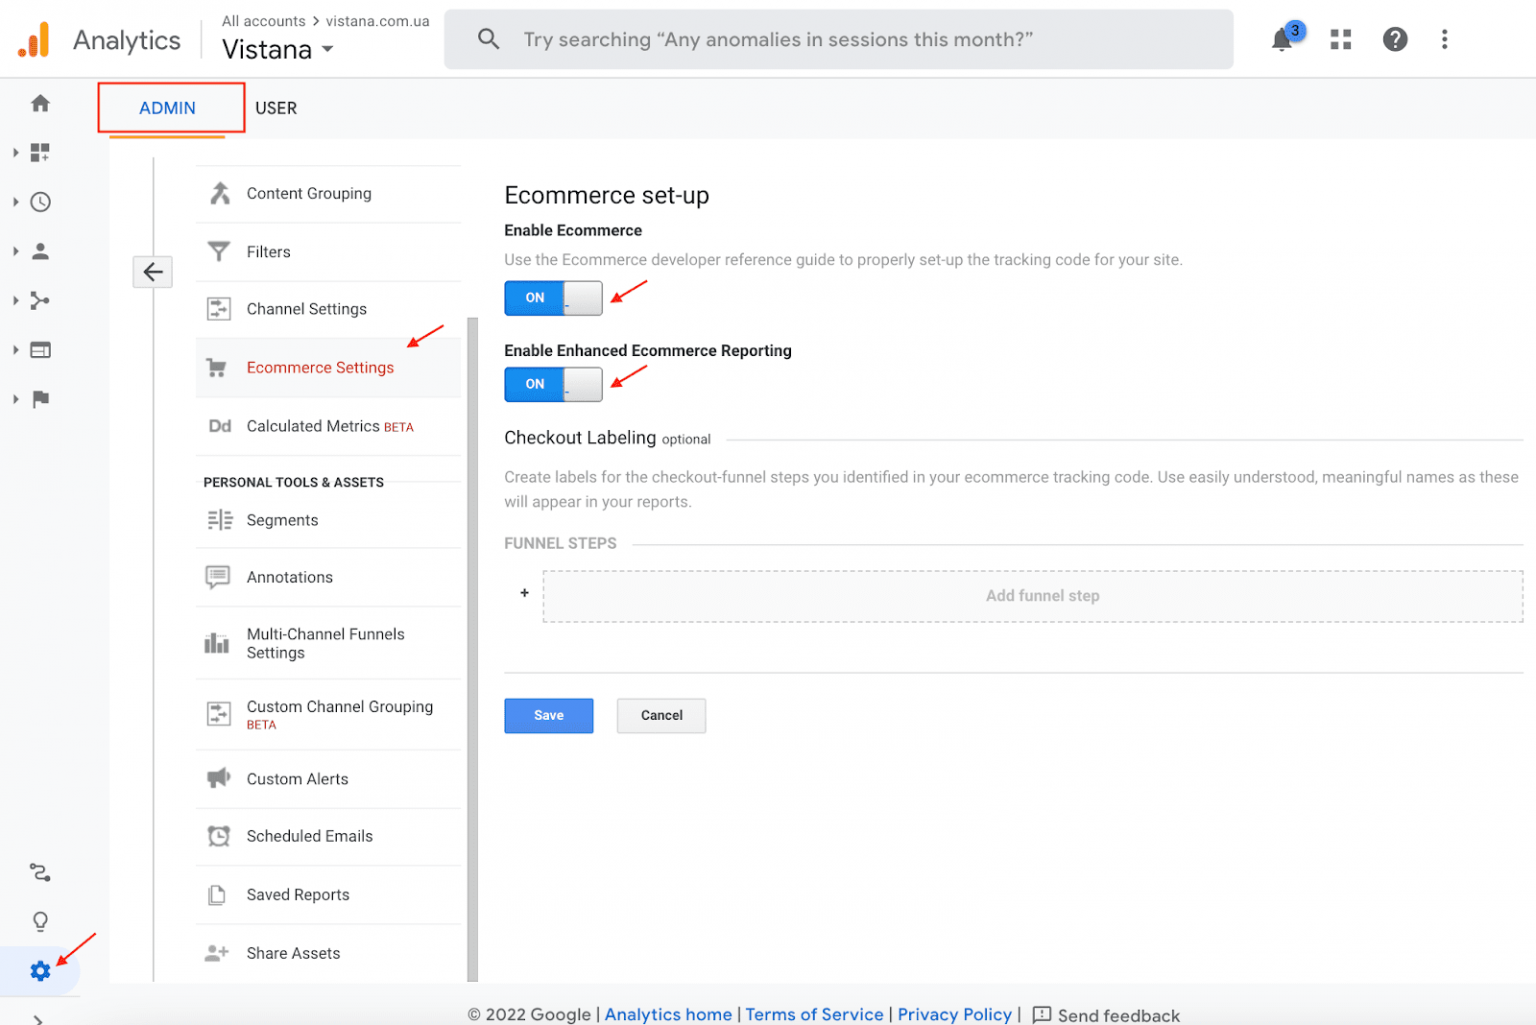Open the Conversions flag icon
This screenshot has width=1536, height=1025.
click(40, 399)
